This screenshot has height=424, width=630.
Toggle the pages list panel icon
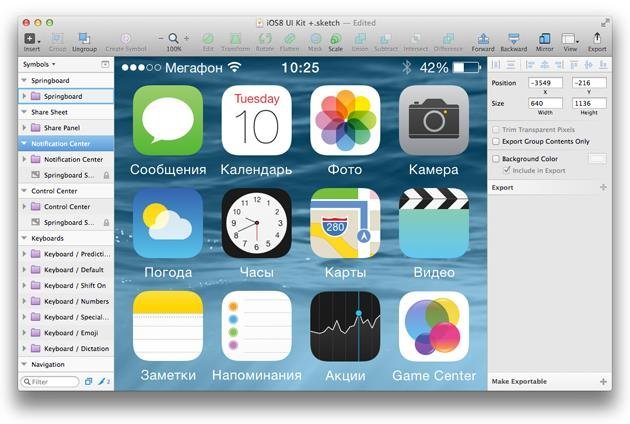(x=105, y=64)
